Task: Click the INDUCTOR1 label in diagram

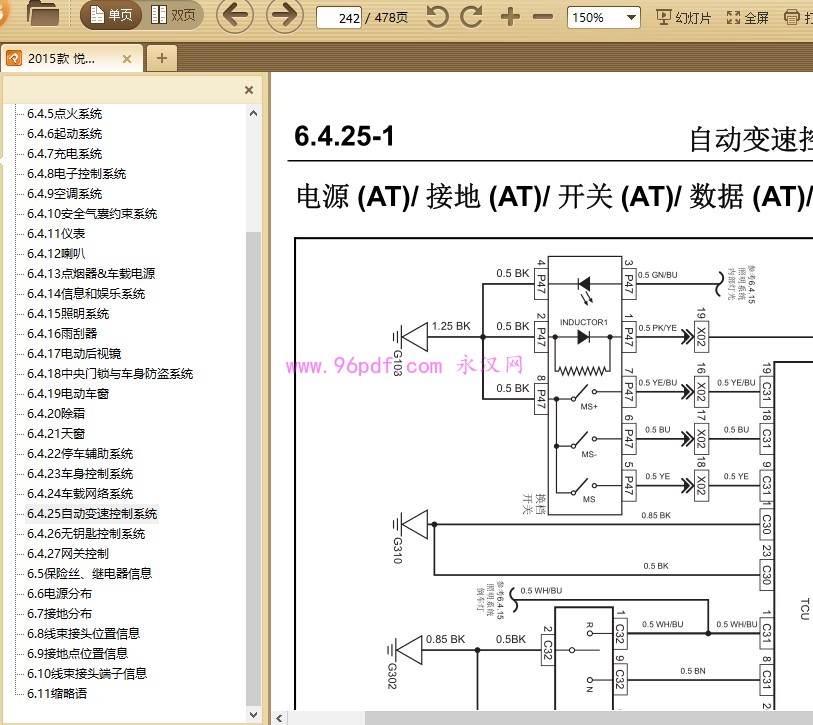Action: point(583,323)
